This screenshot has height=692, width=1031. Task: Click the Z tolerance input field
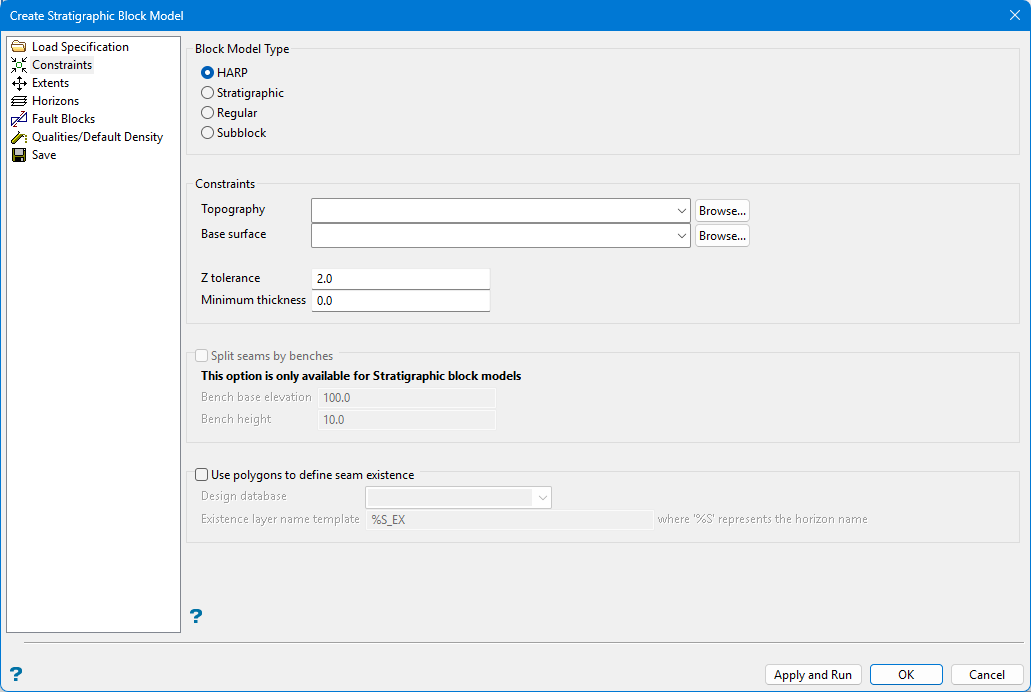click(x=400, y=279)
